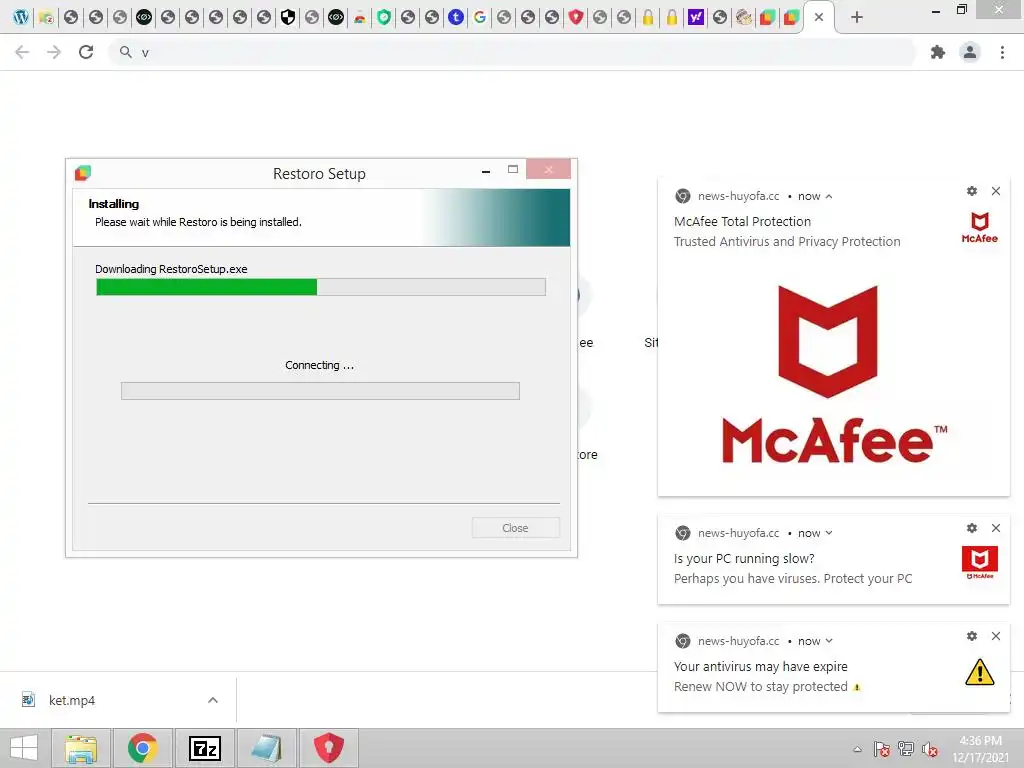This screenshot has height=768, width=1024.
Task: Click the Action Center flag tray icon
Action: [882, 749]
